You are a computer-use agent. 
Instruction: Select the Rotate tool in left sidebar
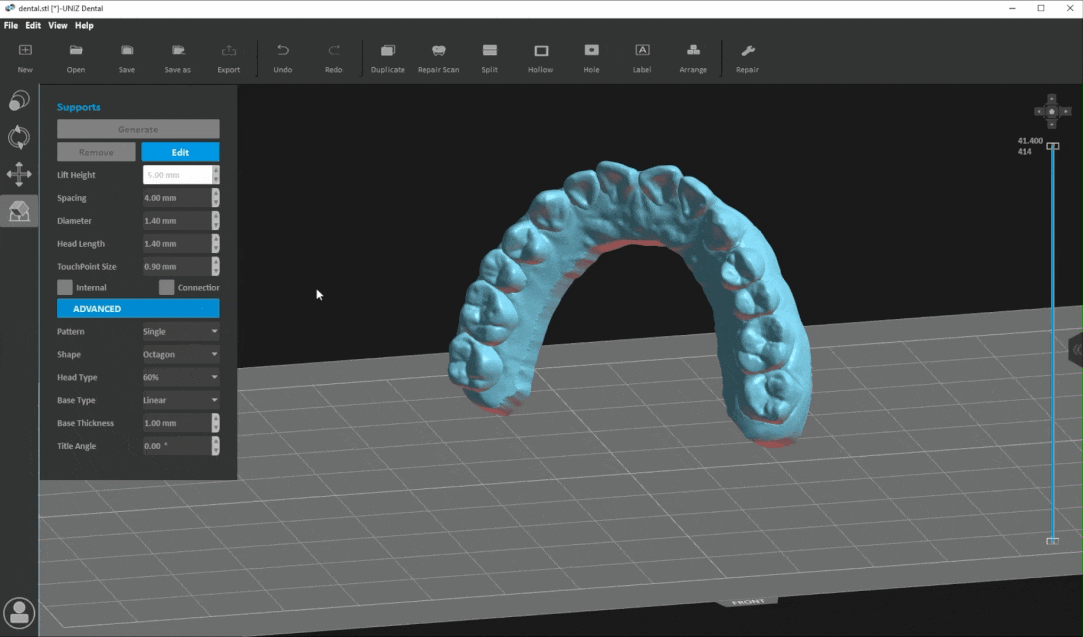click(x=19, y=138)
